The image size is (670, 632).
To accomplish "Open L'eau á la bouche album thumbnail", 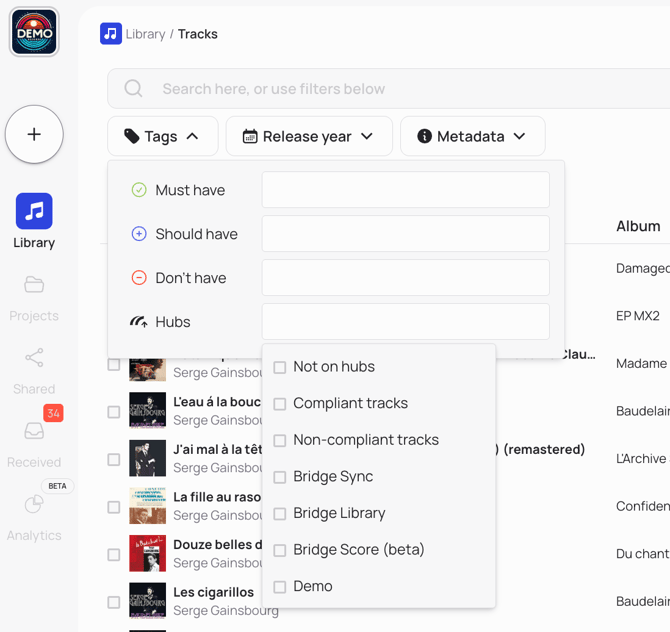I will tap(147, 410).
